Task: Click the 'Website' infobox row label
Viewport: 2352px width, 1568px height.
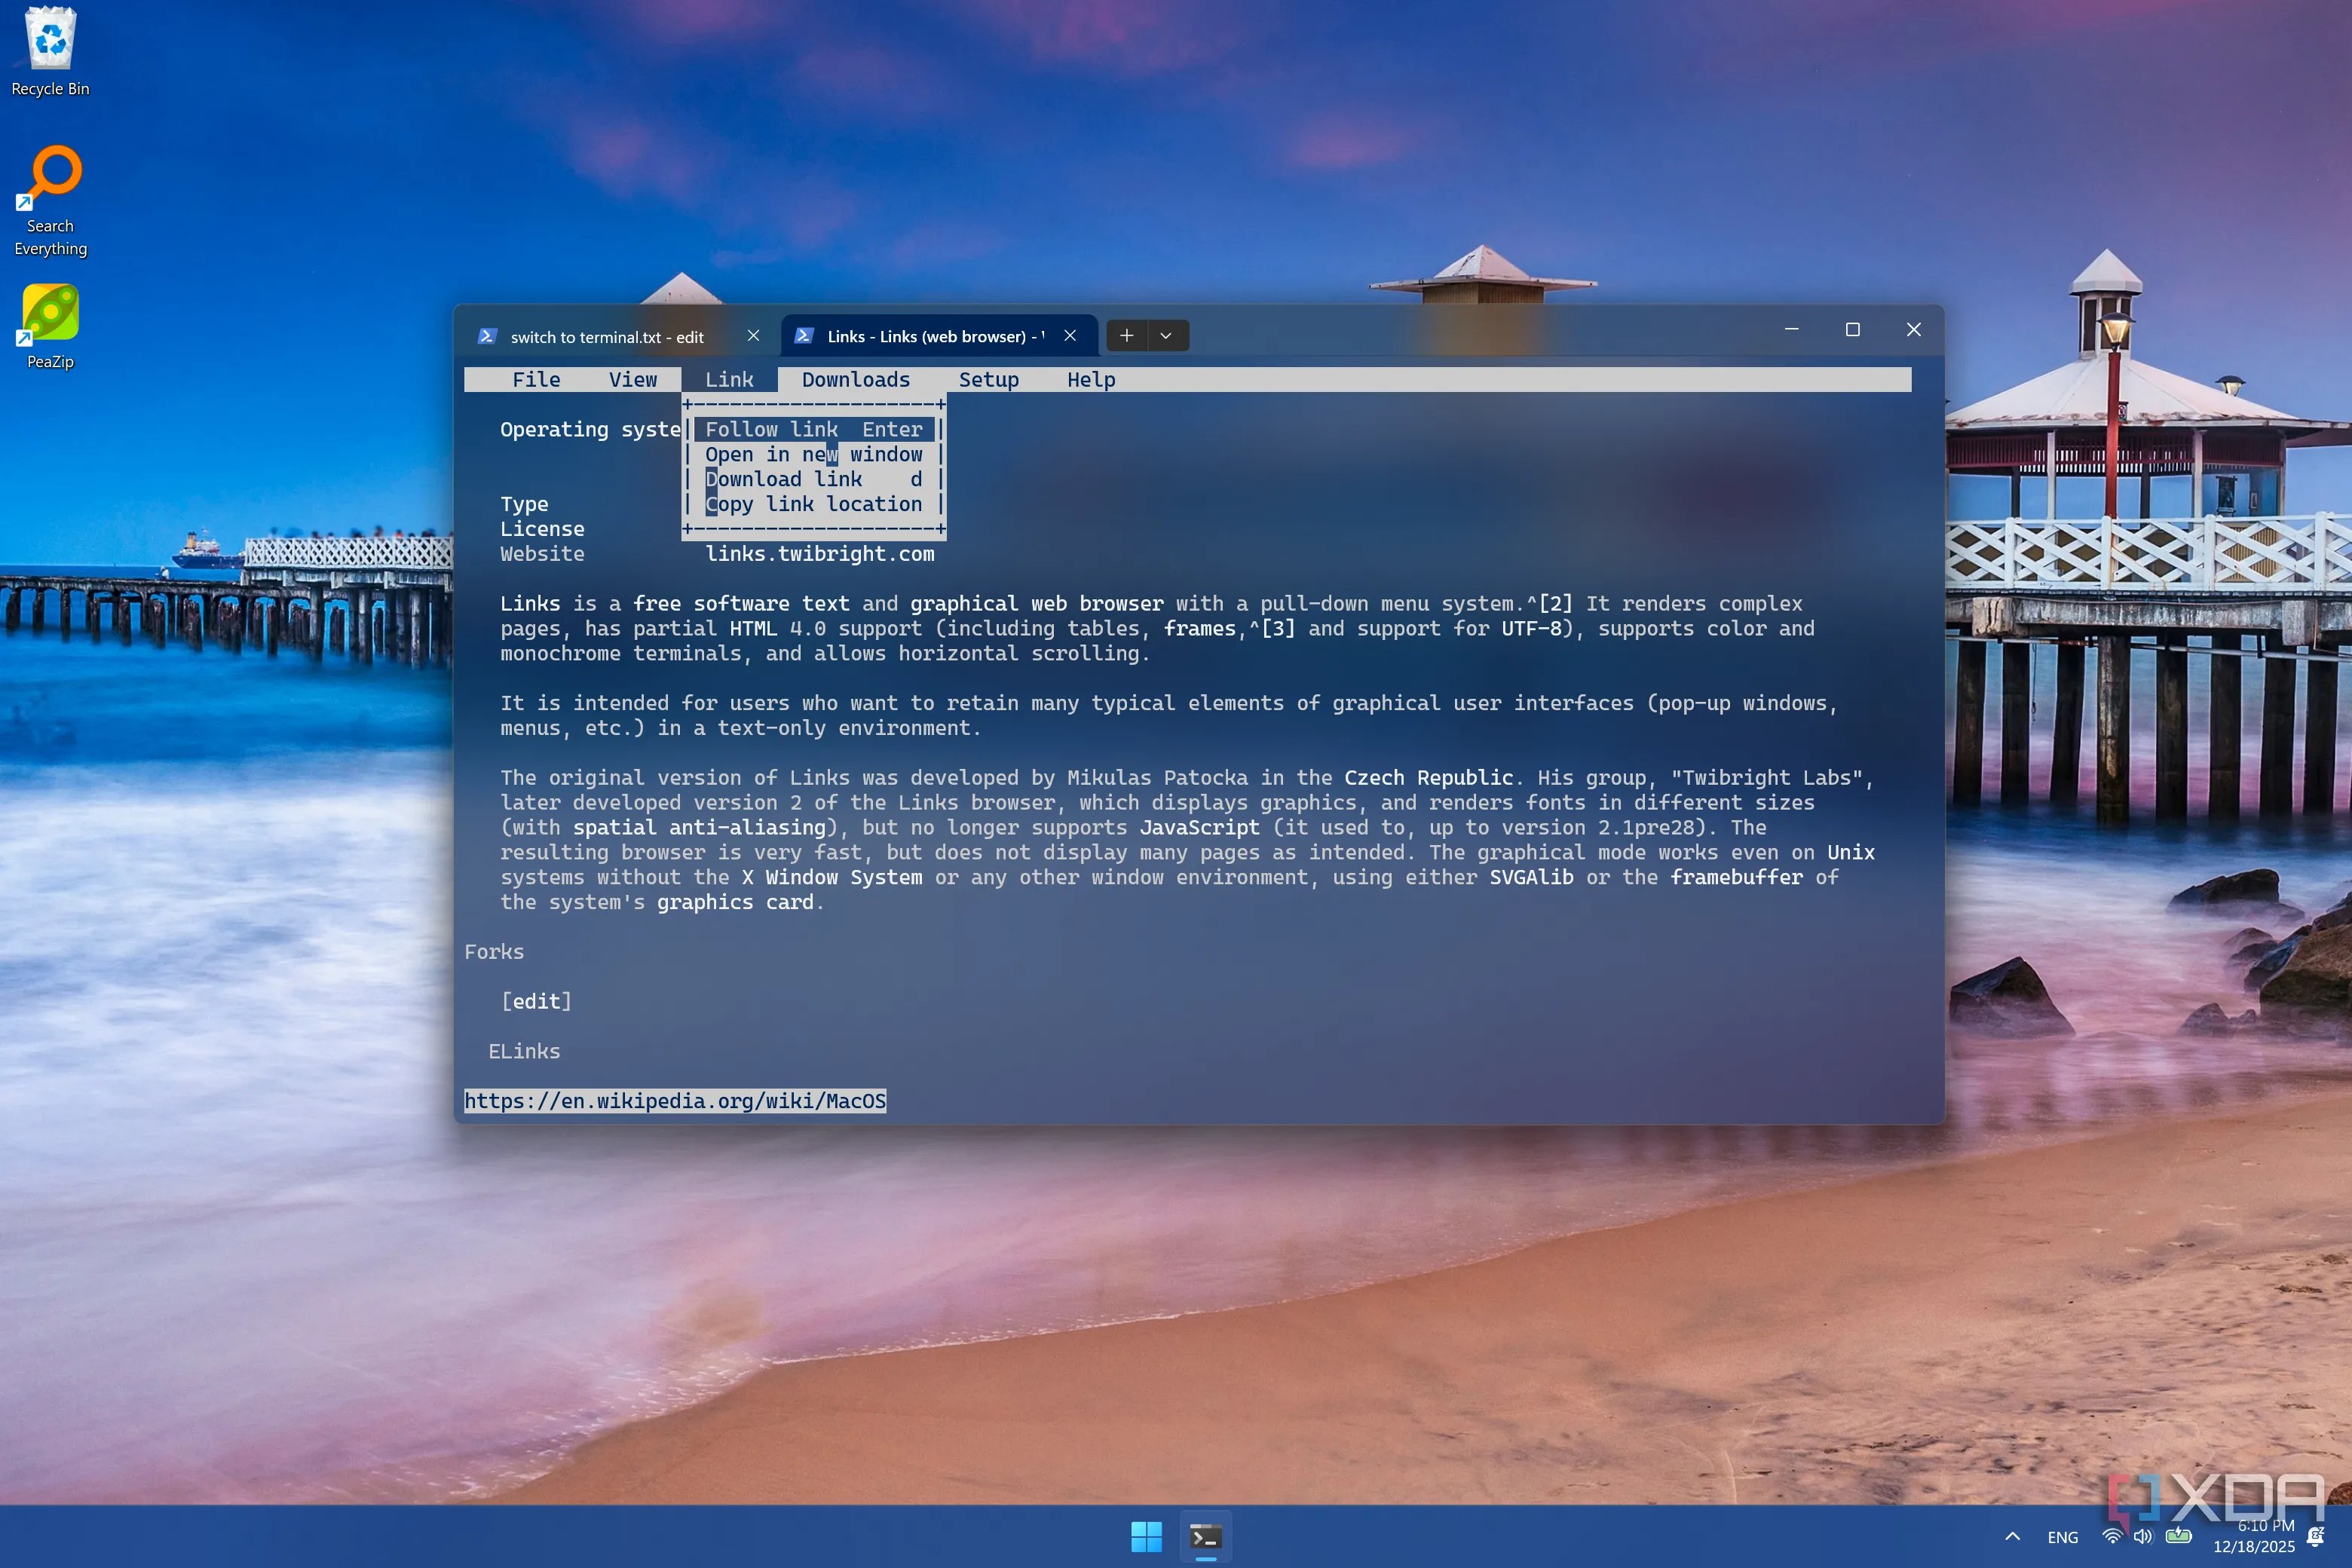Action: coord(542,554)
